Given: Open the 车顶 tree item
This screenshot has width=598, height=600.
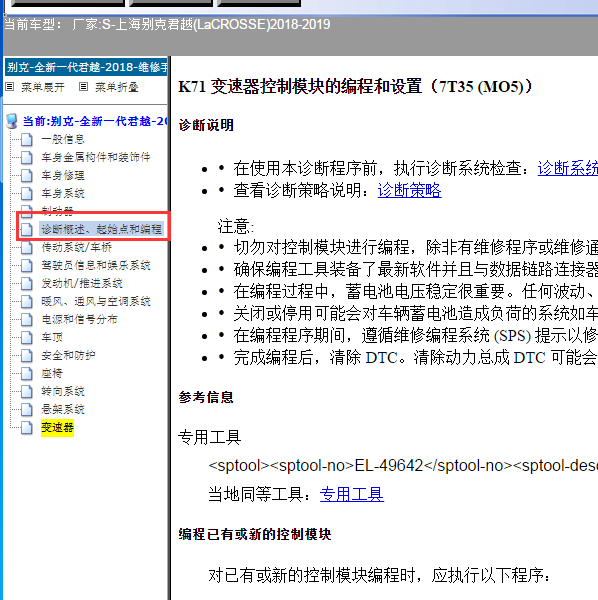Looking at the screenshot, I should pyautogui.click(x=52, y=337).
